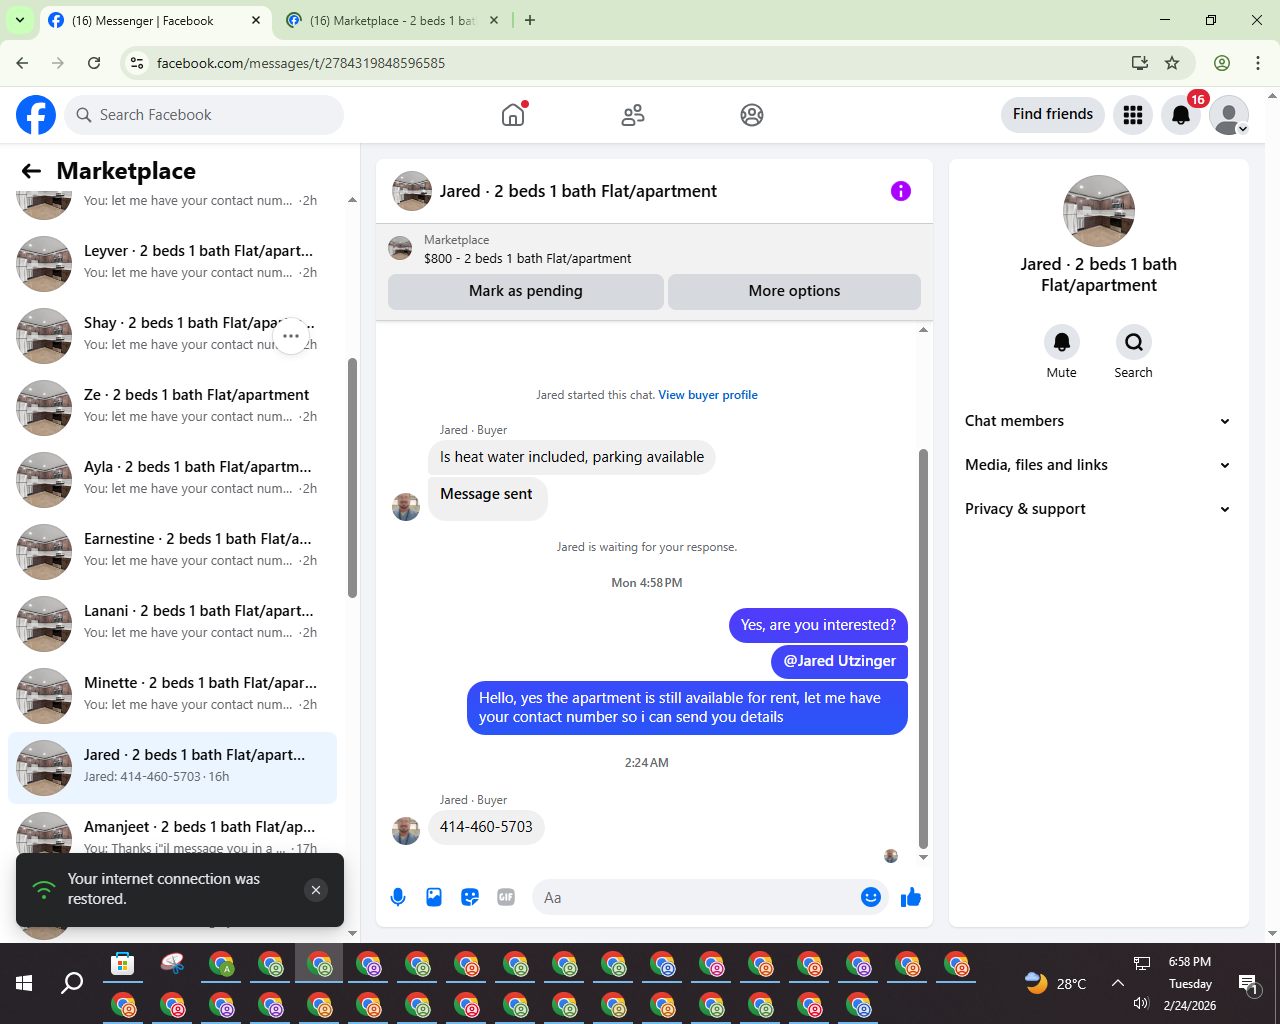Screen dimensions: 1280x1024
Task: Click the Mark as pending button
Action: pyautogui.click(x=526, y=291)
